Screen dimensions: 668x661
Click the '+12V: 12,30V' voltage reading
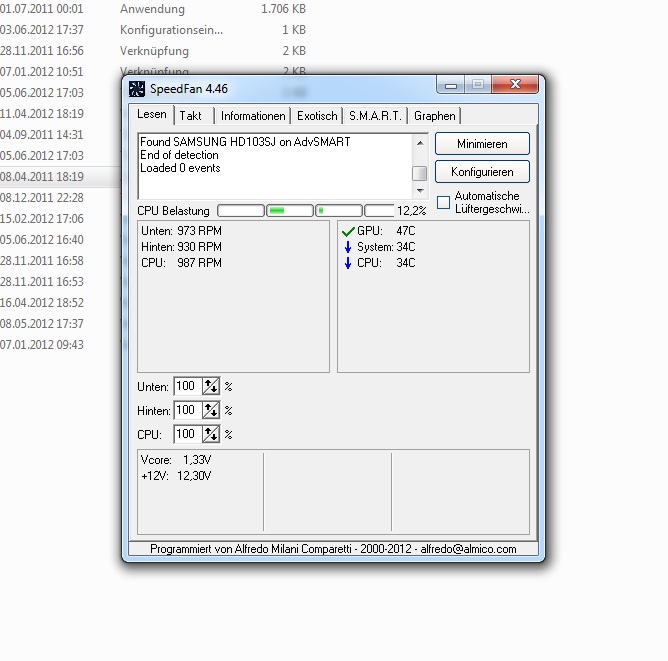tap(176, 476)
